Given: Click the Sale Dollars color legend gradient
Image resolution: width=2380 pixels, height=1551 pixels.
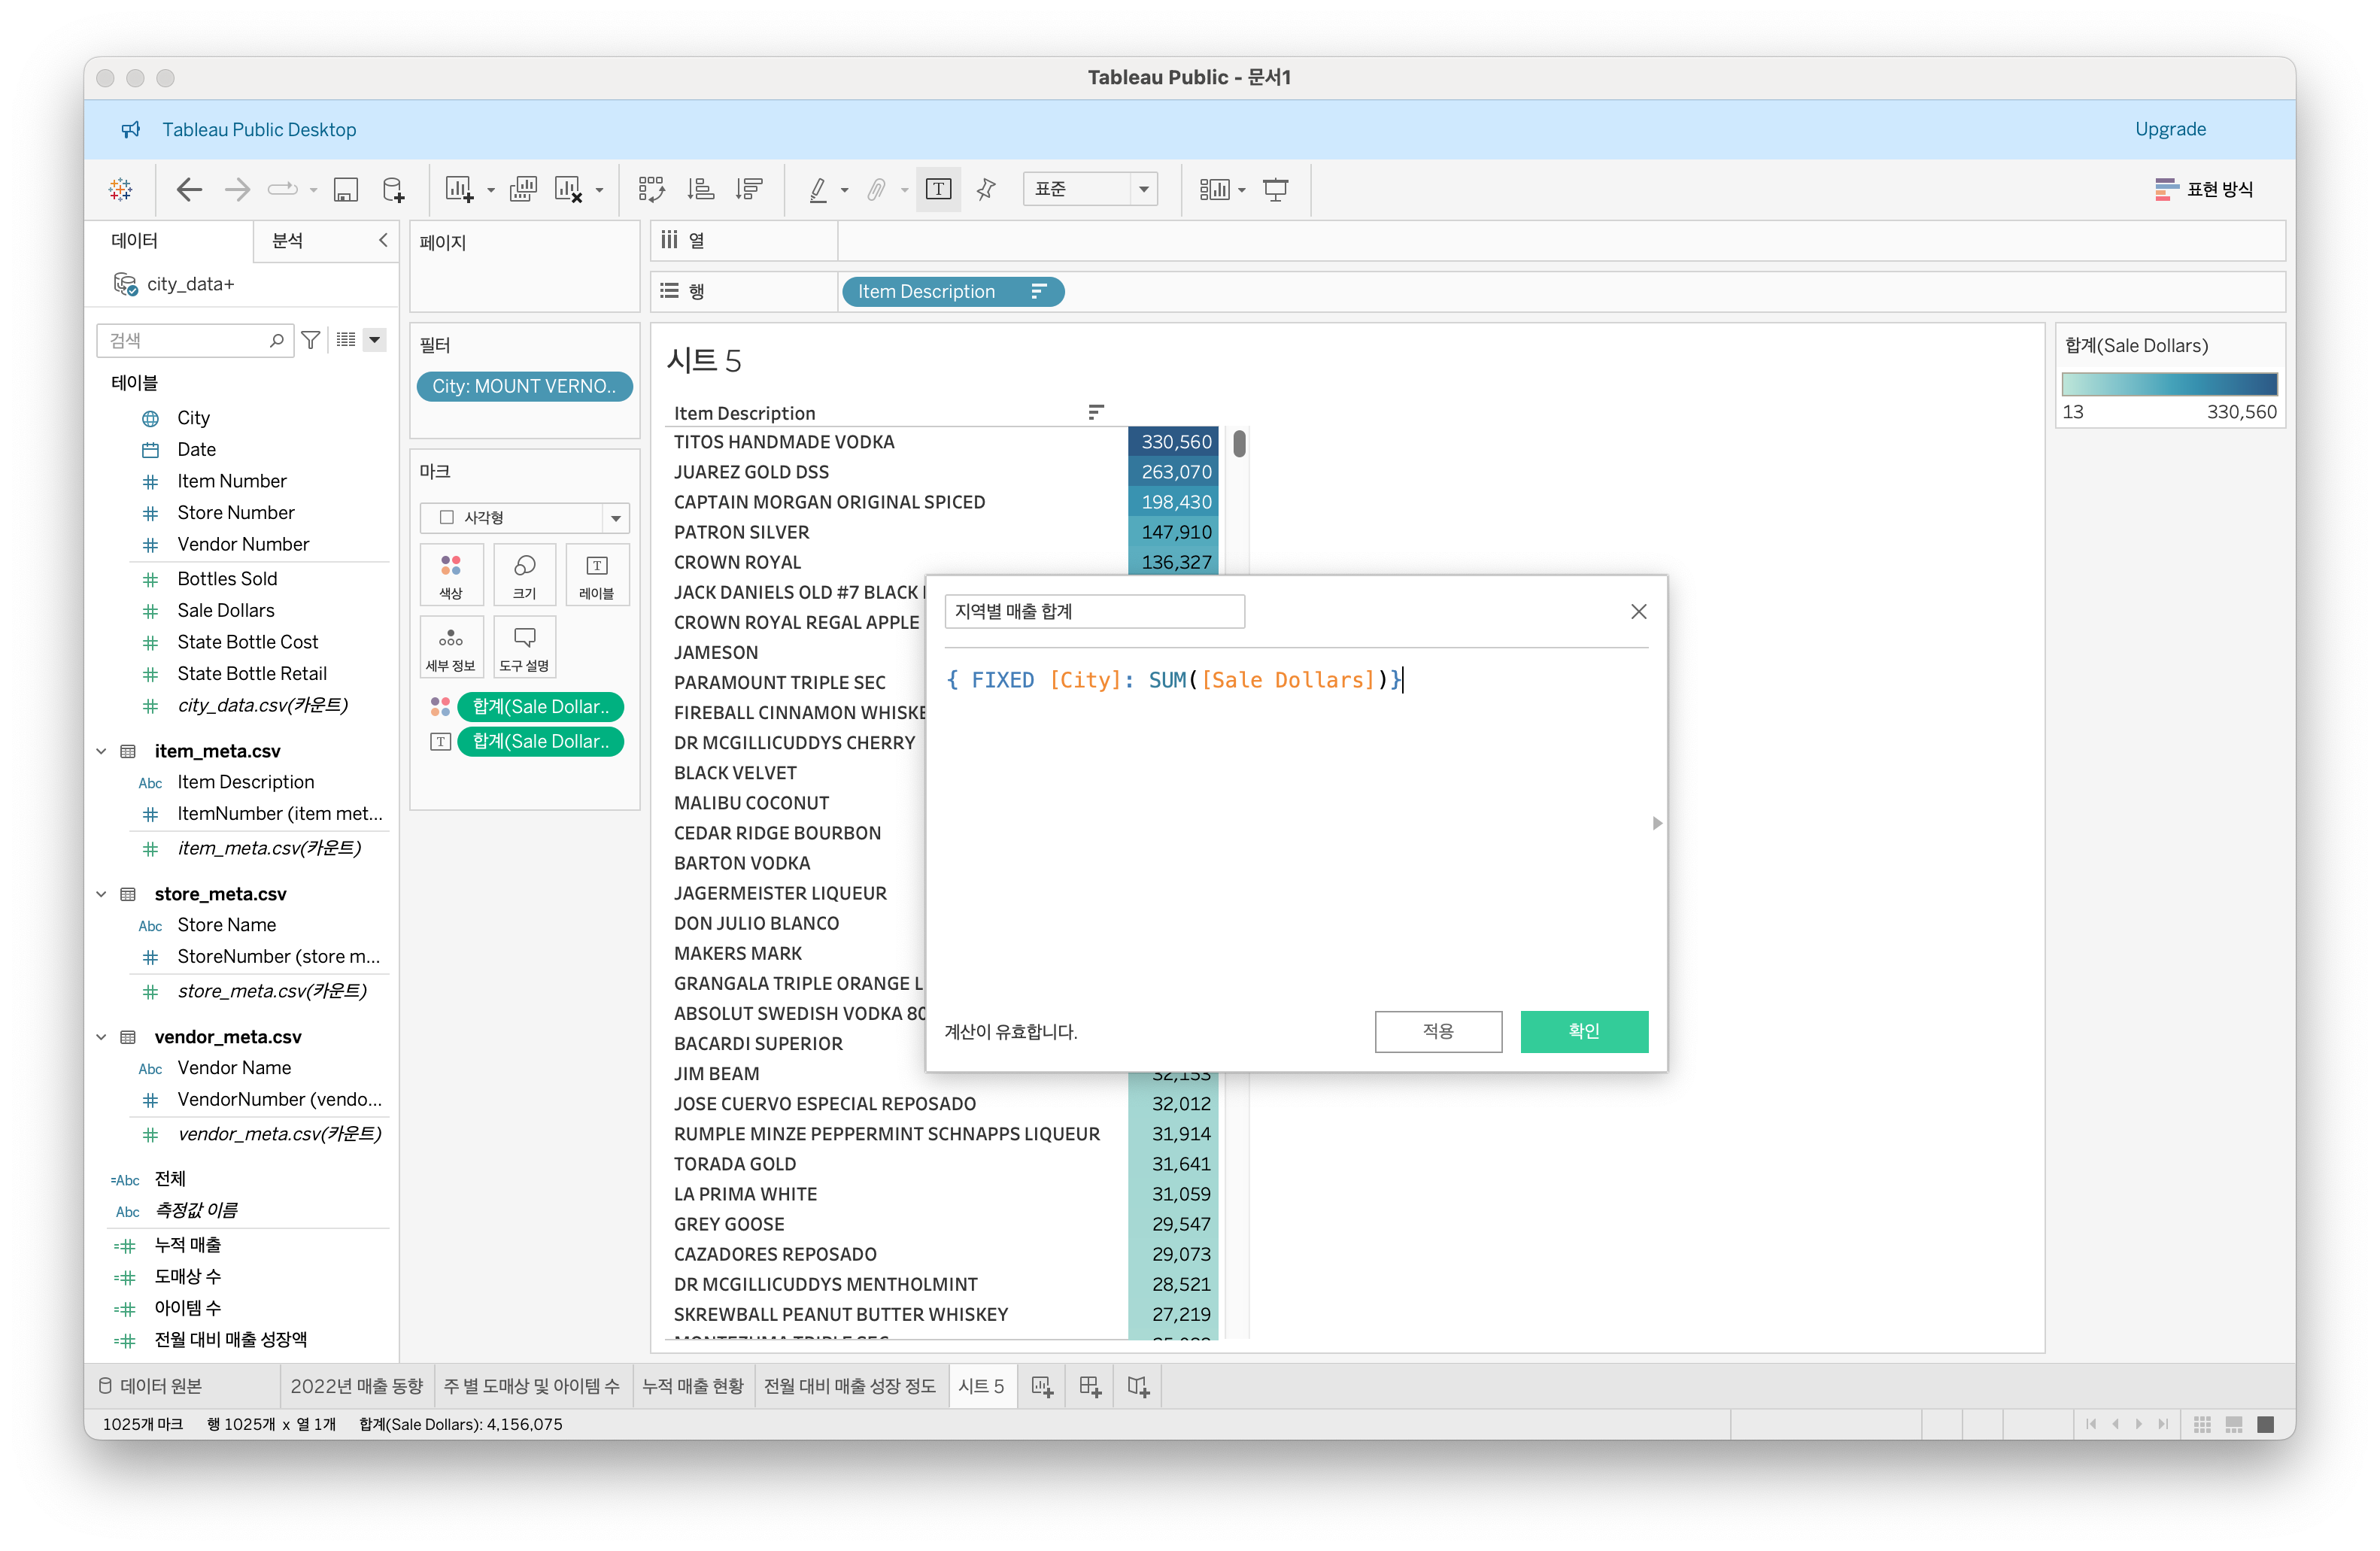Looking at the screenshot, I should click(2168, 384).
